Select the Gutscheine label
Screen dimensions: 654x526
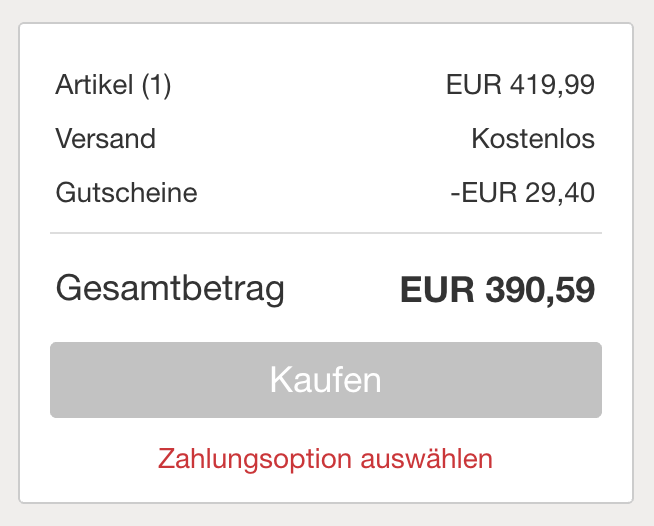coord(127,191)
